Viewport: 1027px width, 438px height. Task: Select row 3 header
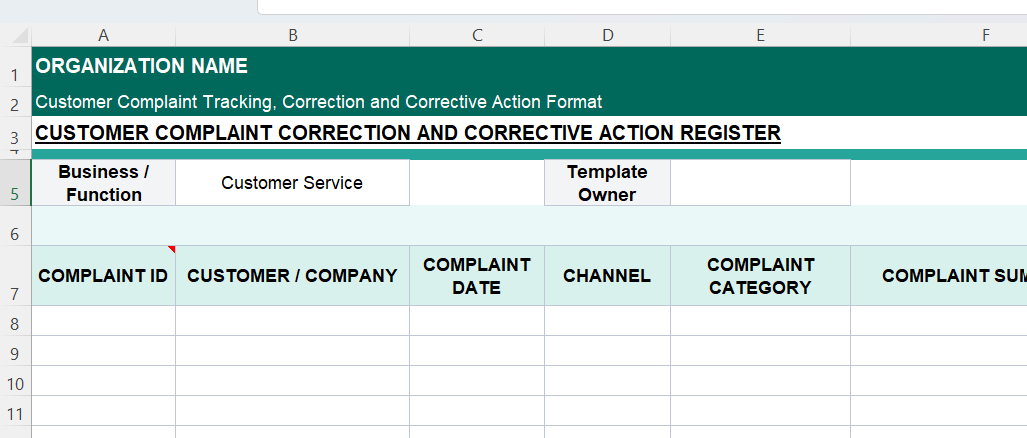point(15,137)
